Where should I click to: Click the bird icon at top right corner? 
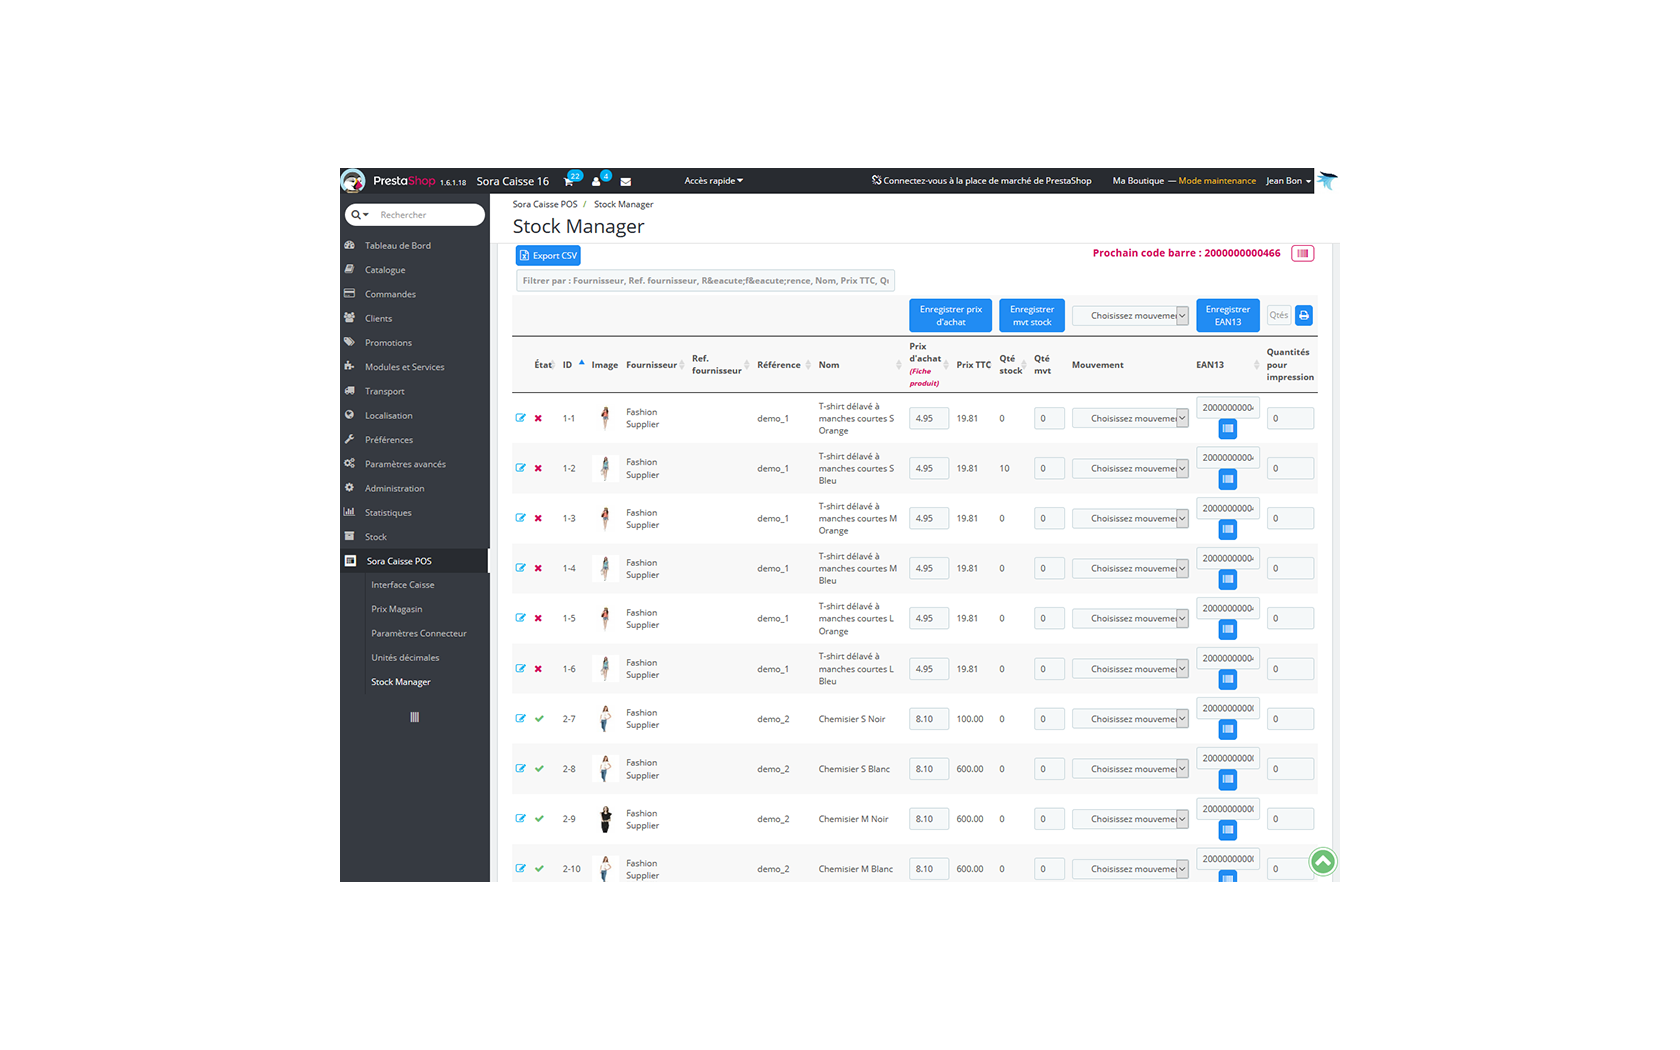point(1327,180)
